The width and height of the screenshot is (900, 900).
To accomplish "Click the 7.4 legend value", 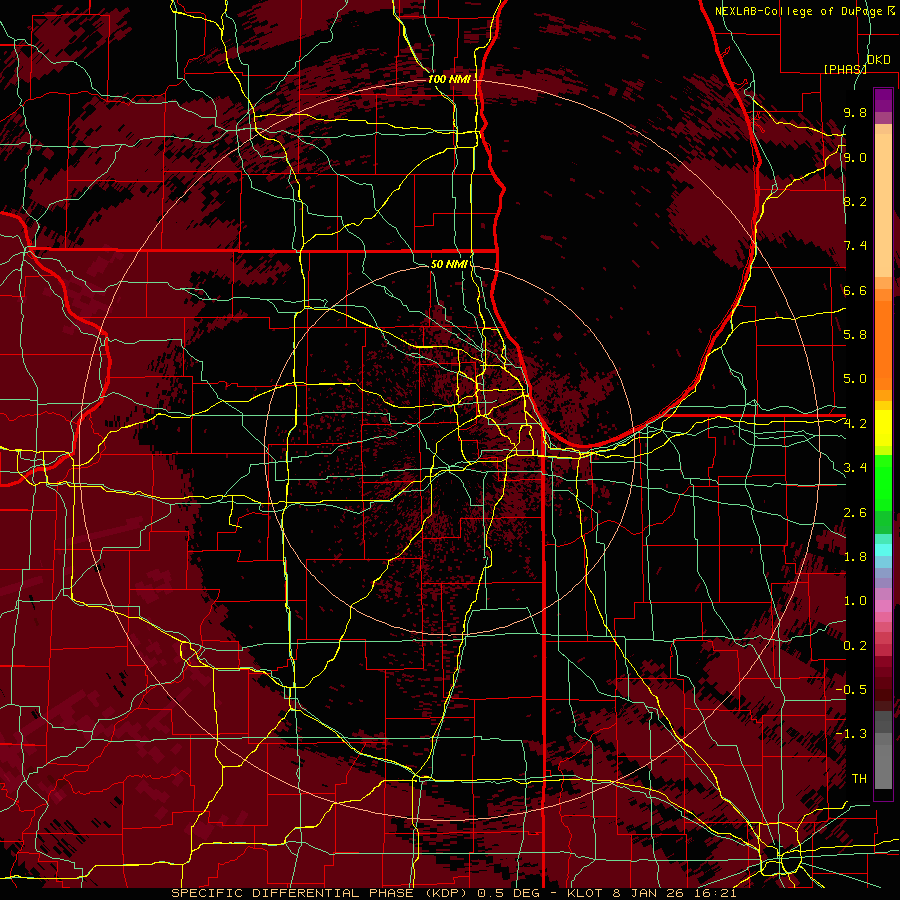I will [855, 246].
